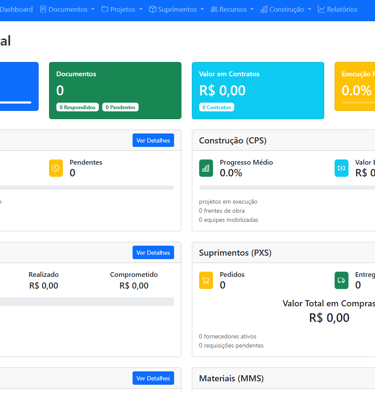Open the Documentos menu
Image resolution: width=375 pixels, height=393 pixels.
(67, 9)
